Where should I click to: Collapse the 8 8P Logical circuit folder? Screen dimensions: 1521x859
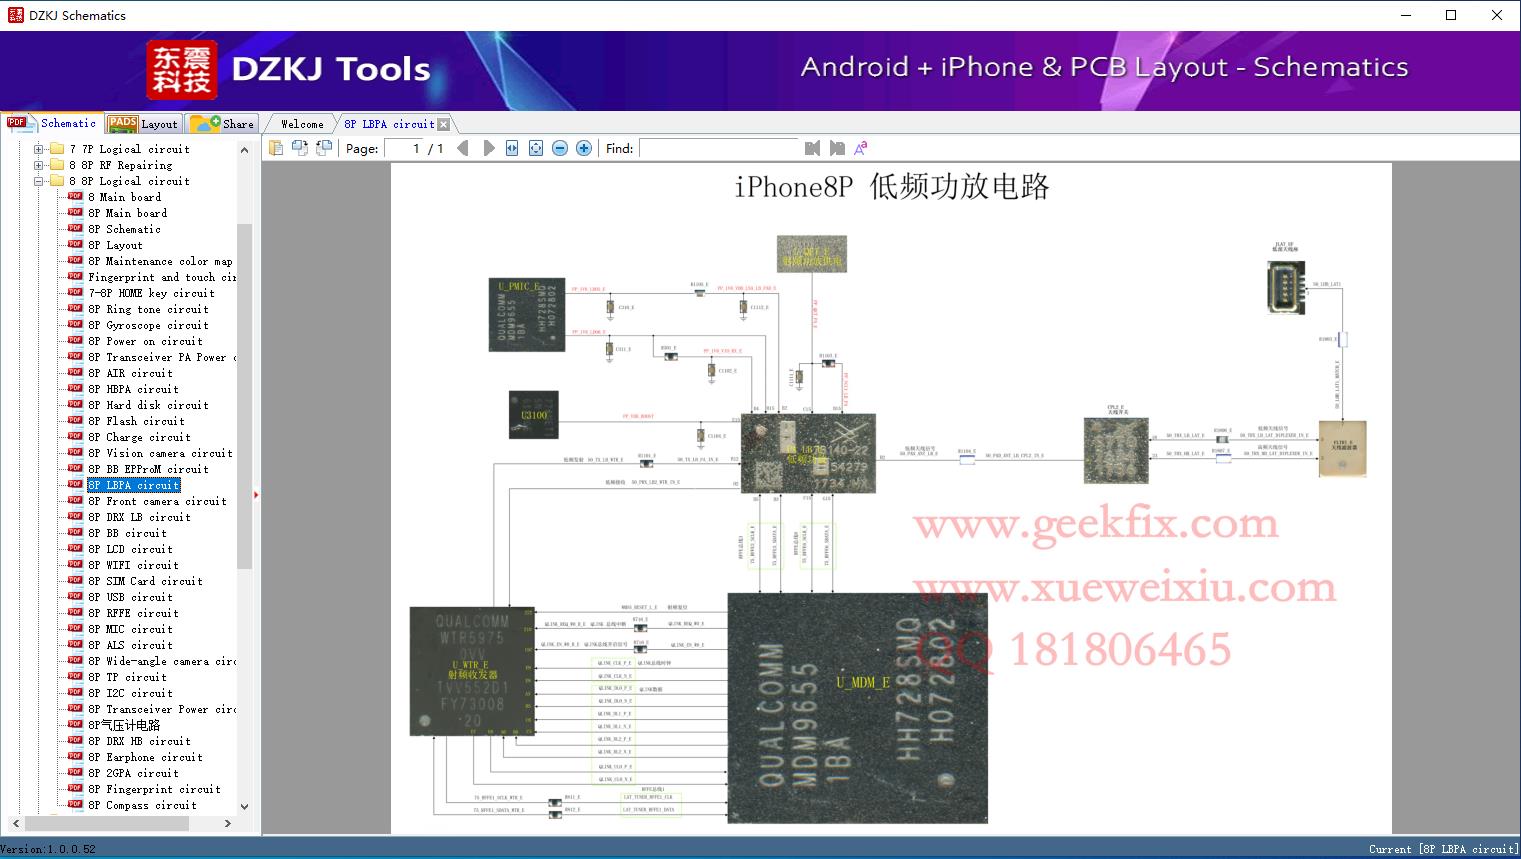39,181
